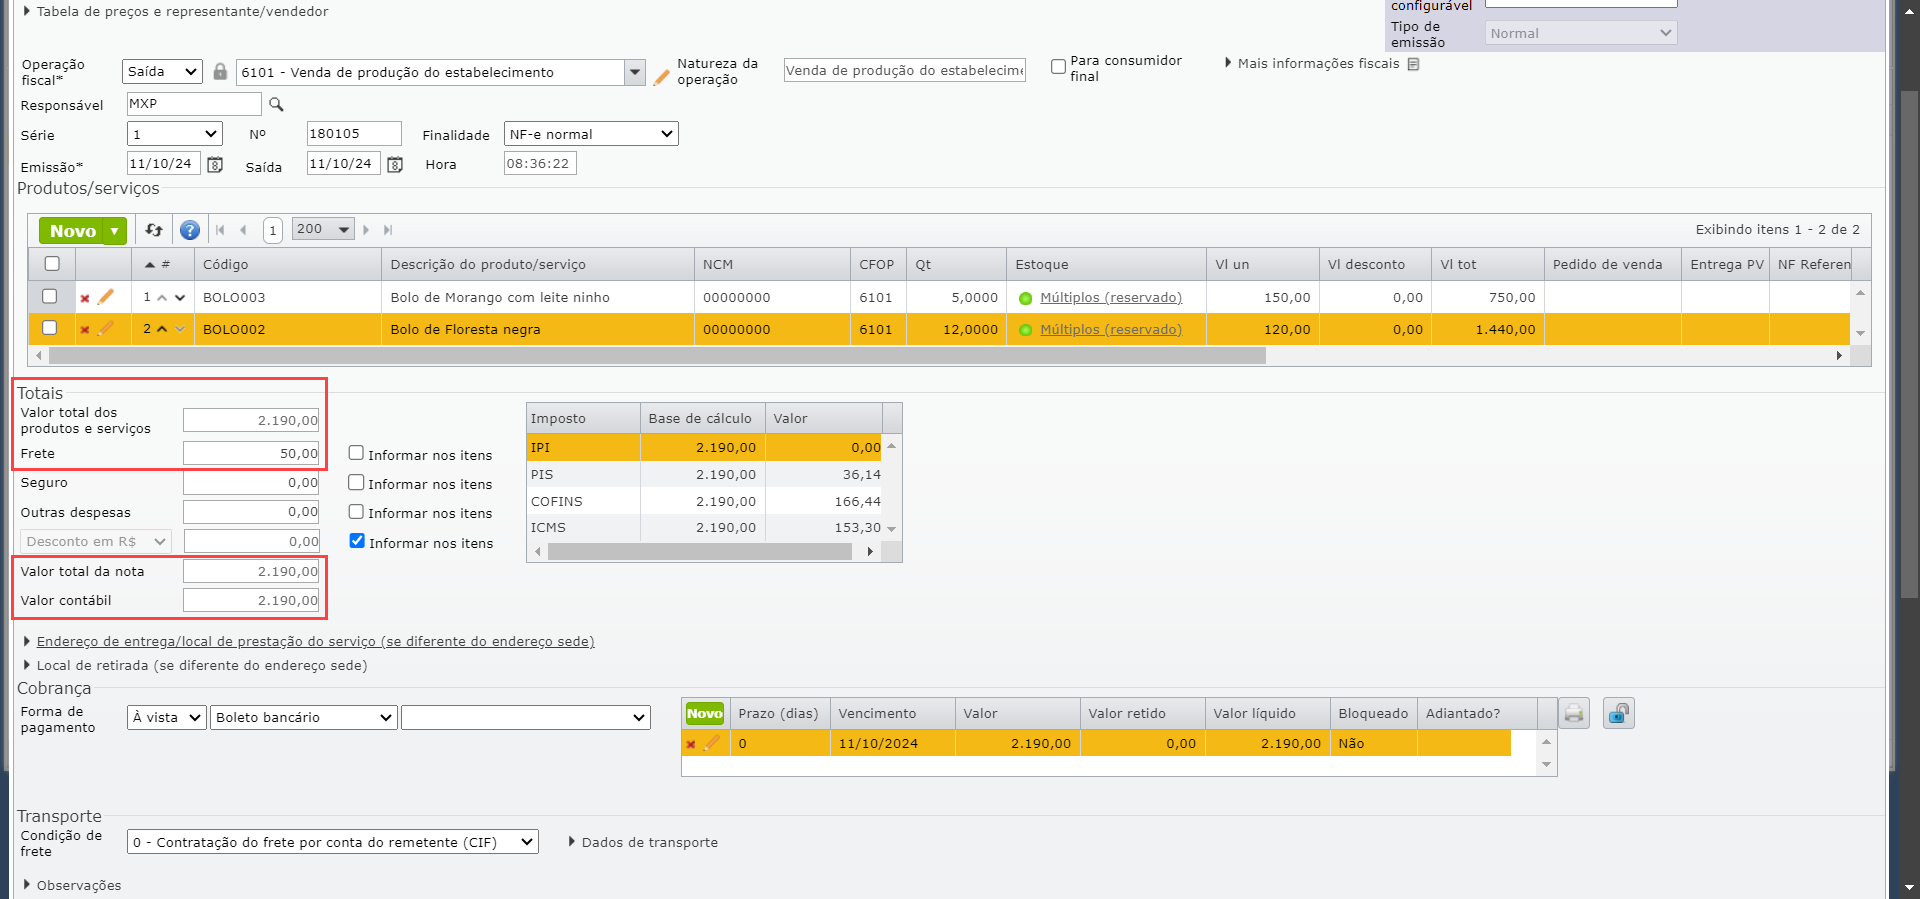Open the Boleto bancário payment dropdown
This screenshot has height=899, width=1920.
[304, 718]
